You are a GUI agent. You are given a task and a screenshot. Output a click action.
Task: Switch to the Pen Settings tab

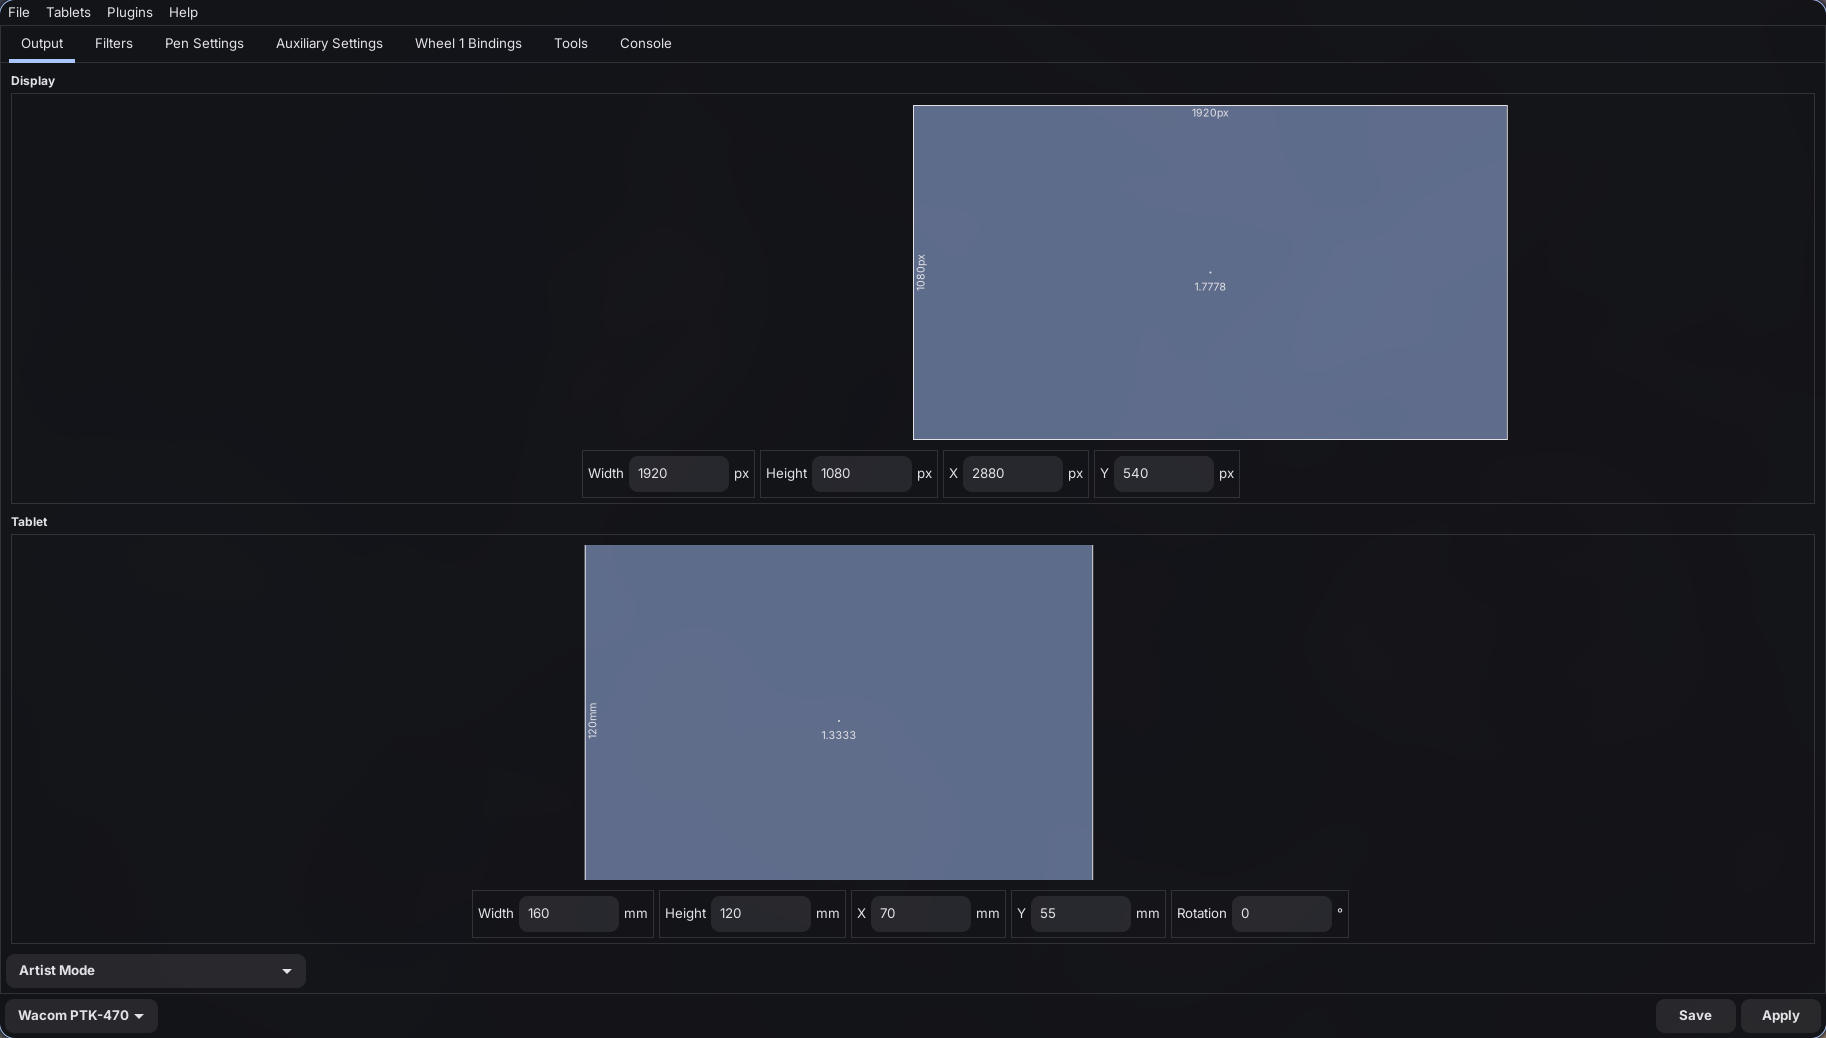coord(204,44)
